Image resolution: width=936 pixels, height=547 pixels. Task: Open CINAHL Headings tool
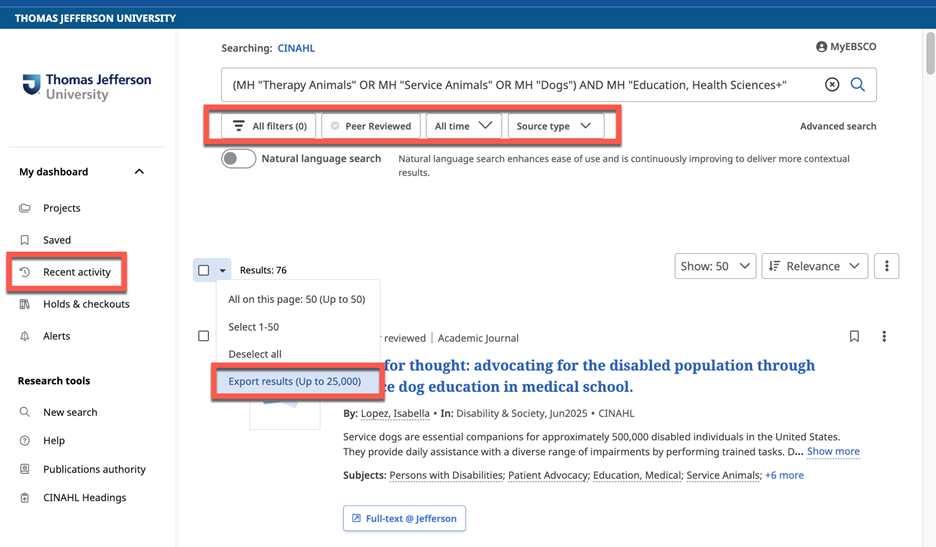(85, 497)
